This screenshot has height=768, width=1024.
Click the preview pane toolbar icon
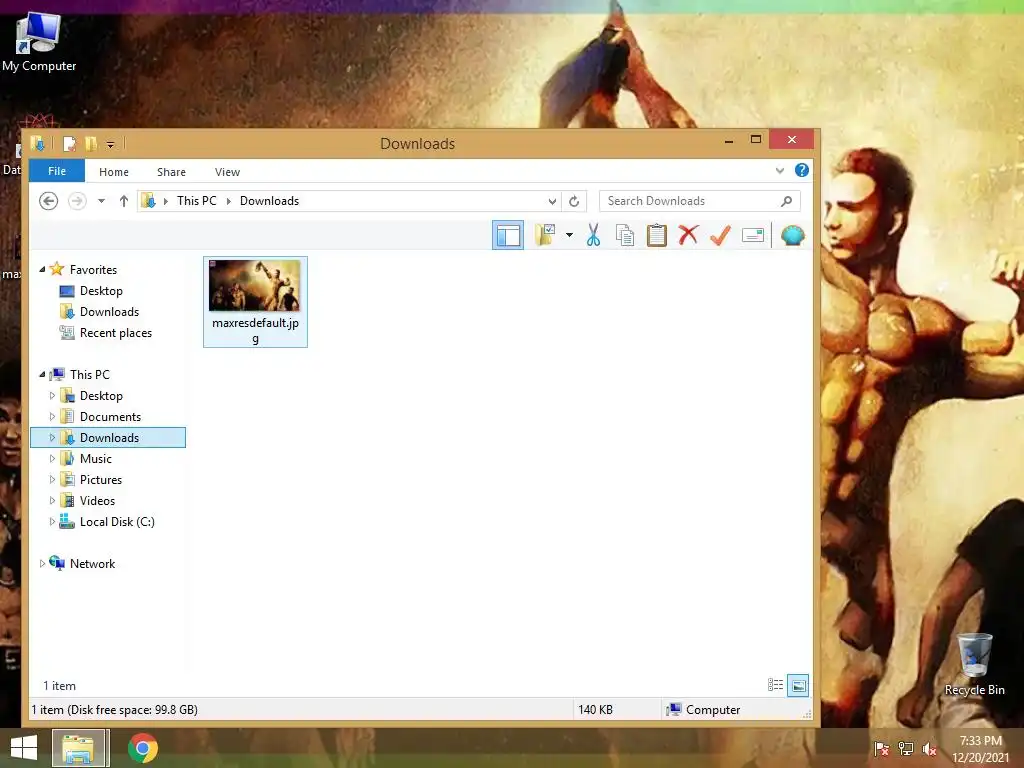pyautogui.click(x=507, y=235)
